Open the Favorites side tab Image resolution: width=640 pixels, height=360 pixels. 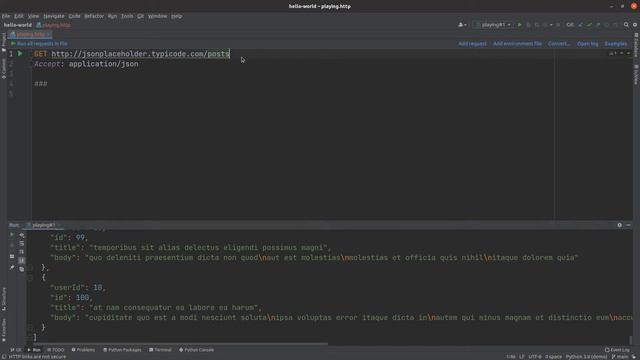pos(4,330)
